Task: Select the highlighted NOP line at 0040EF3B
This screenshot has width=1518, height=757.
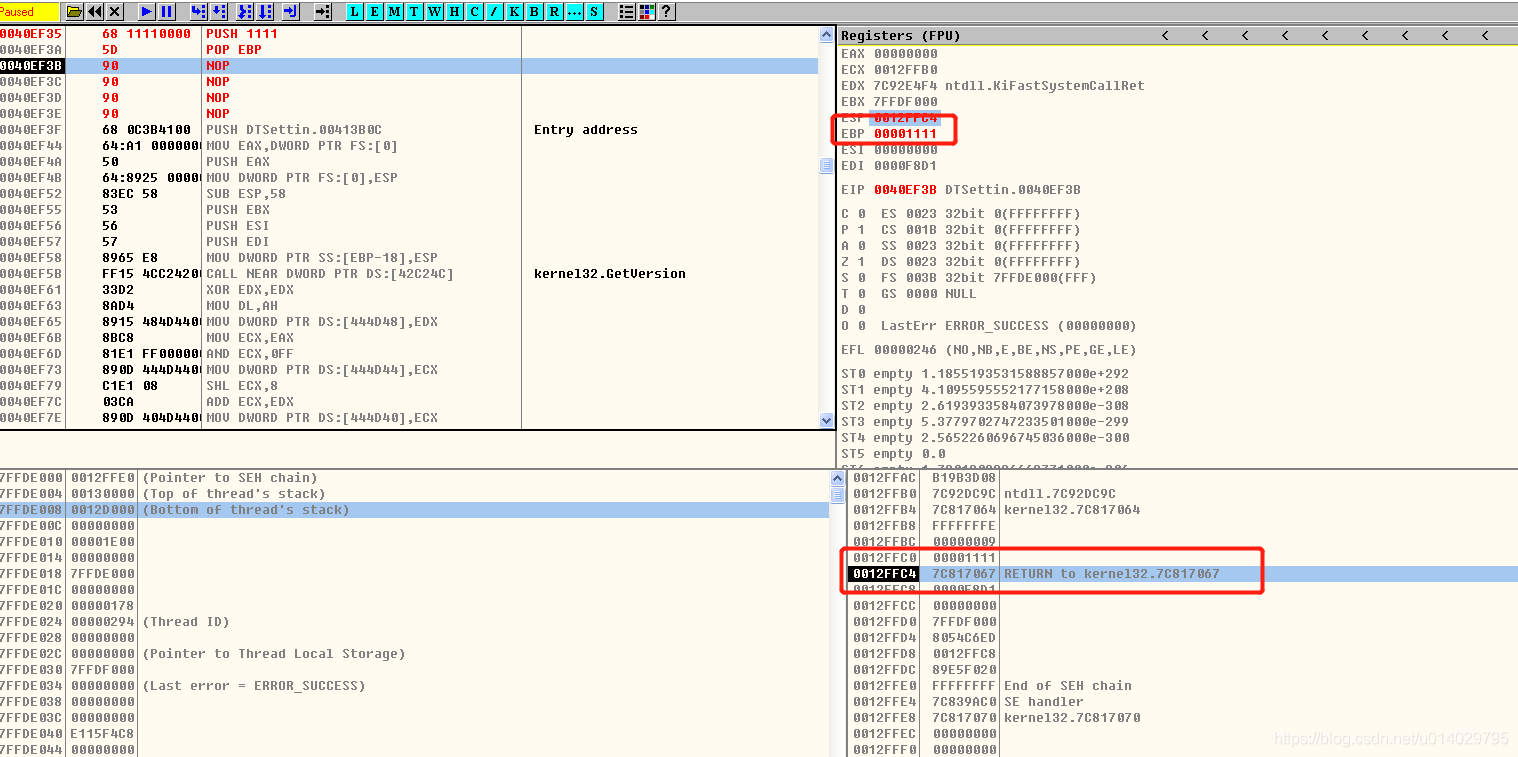Action: pyautogui.click(x=409, y=66)
